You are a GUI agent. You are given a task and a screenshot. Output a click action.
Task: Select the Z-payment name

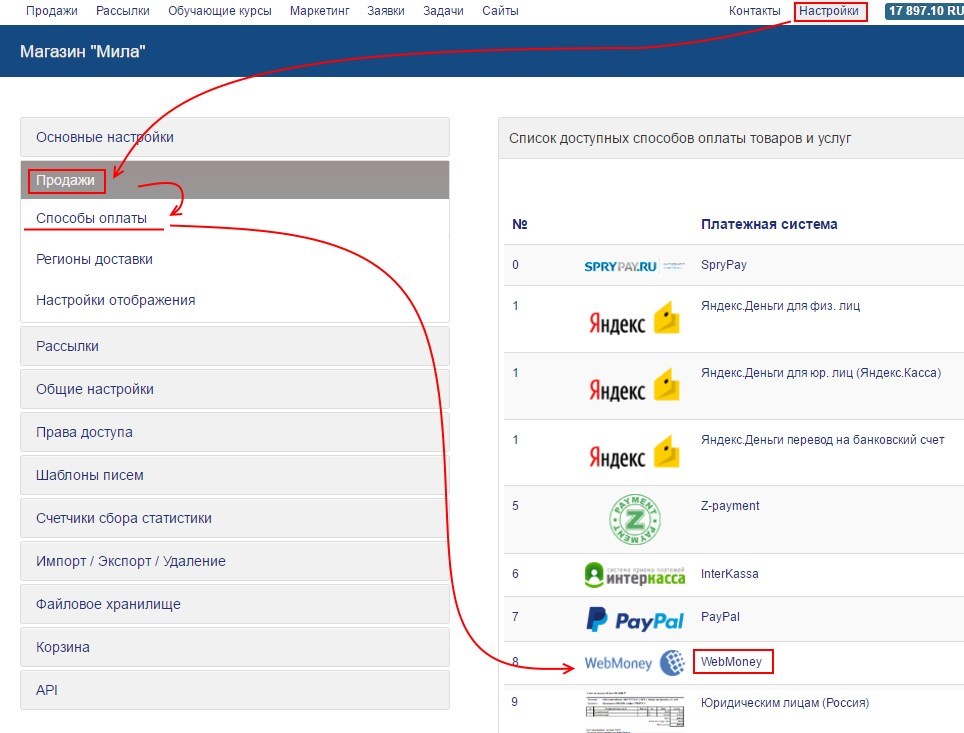730,505
